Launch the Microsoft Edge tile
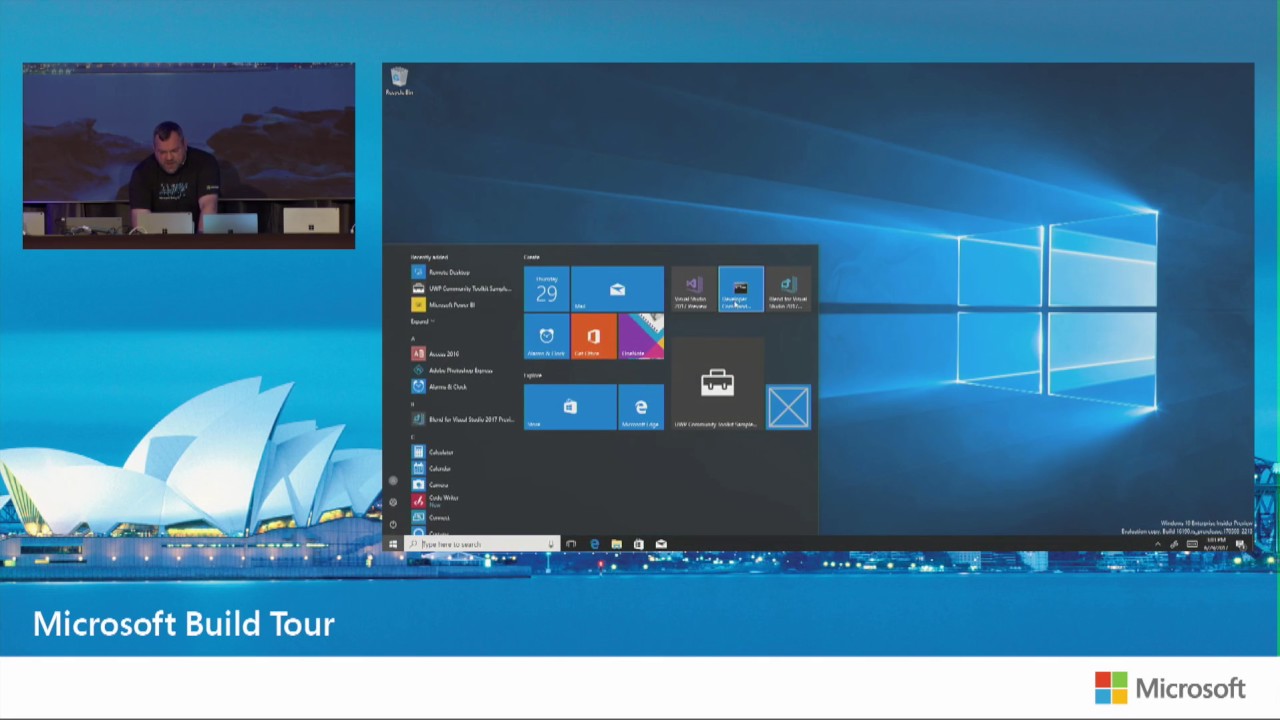This screenshot has height=720, width=1280. tap(641, 407)
